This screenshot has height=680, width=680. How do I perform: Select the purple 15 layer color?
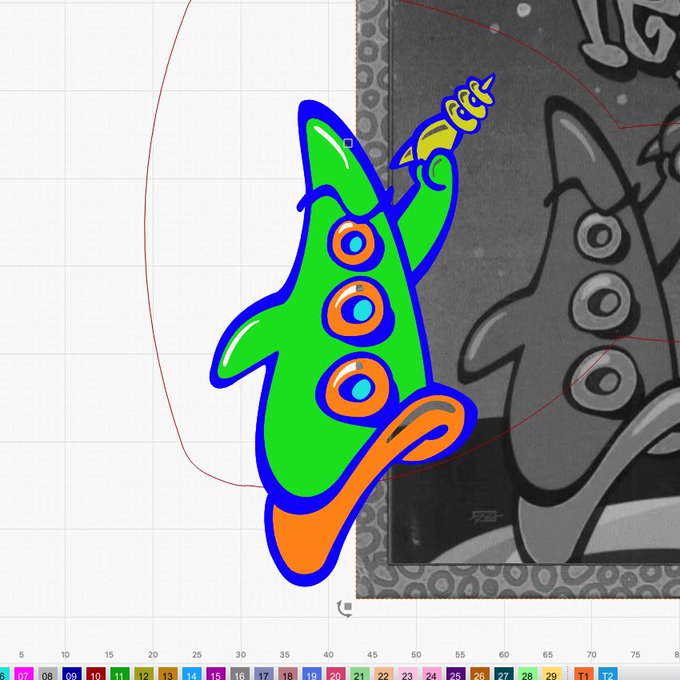216,674
